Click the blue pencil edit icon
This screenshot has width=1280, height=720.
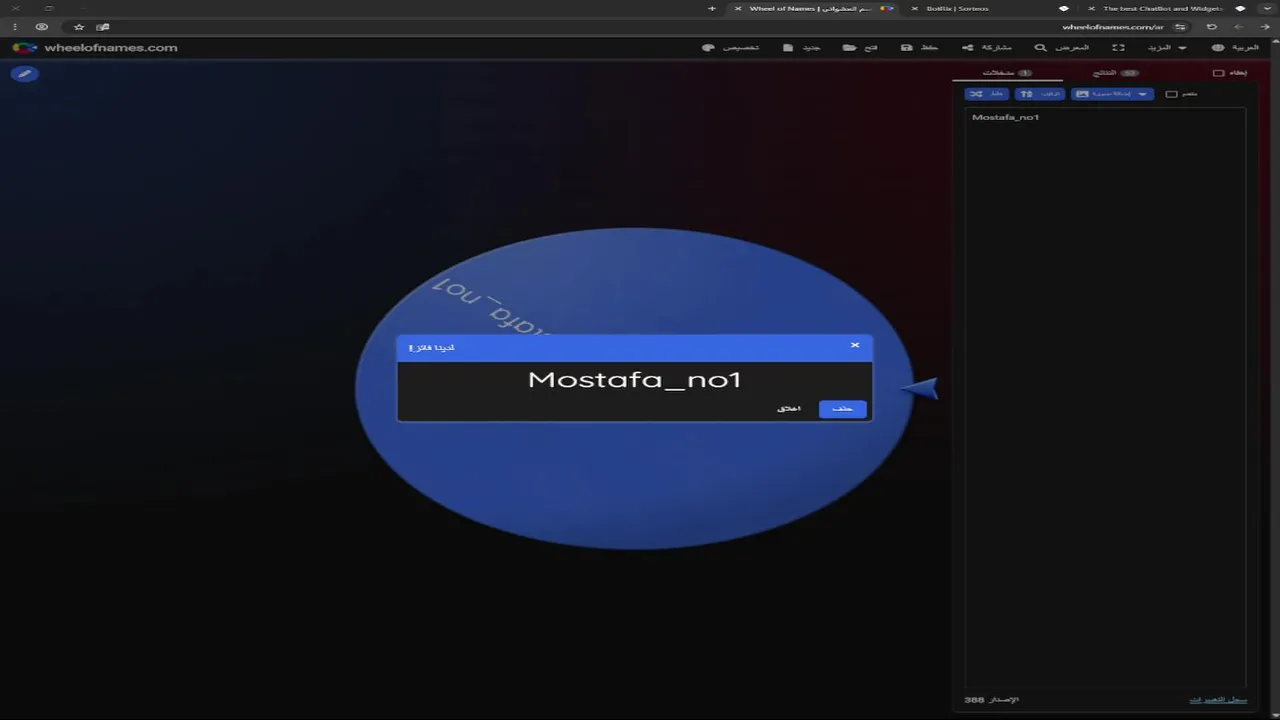25,73
